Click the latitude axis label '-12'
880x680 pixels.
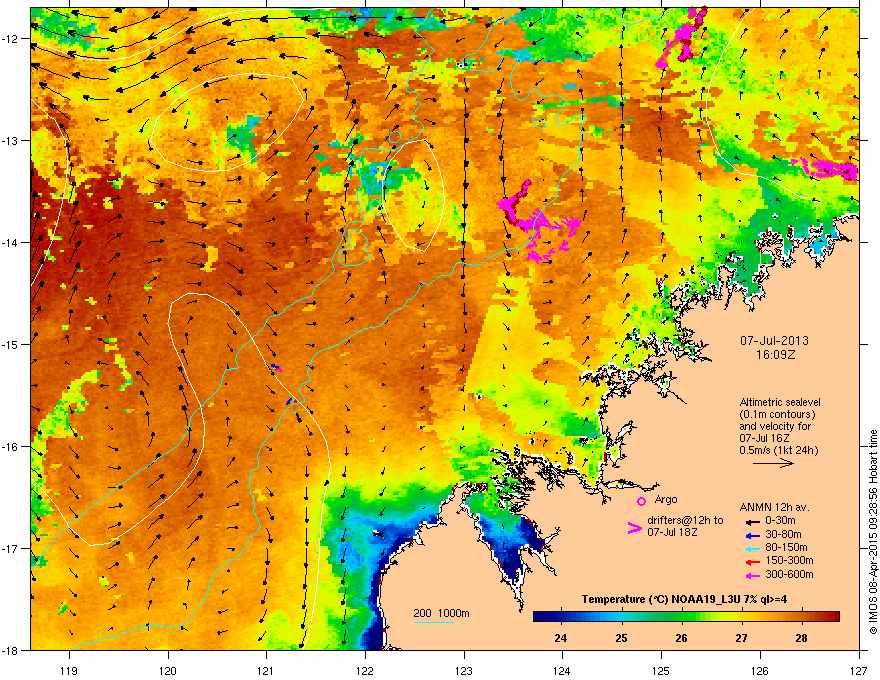pos(10,39)
